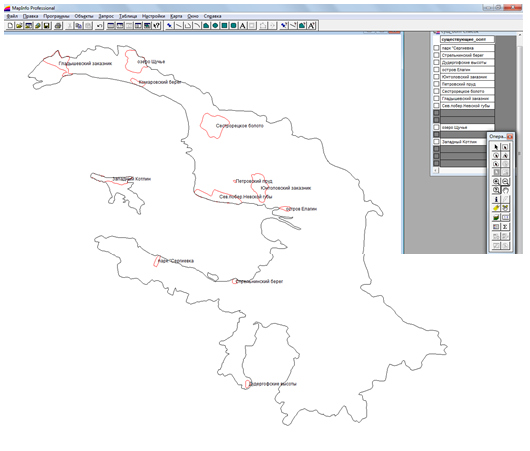Image resolution: width=530 pixels, height=451 pixels.
Task: Click the 'Западный Котлин' list cell
Action: tap(463, 142)
